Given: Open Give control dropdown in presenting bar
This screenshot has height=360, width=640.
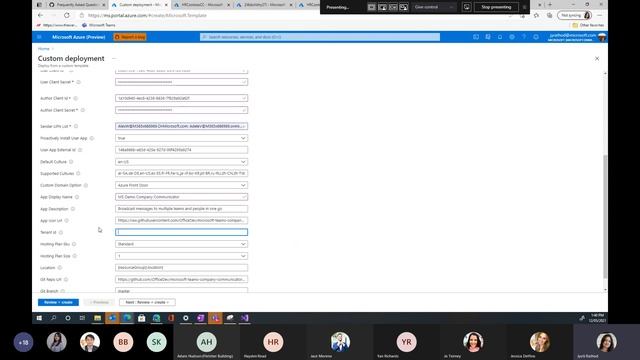Looking at the screenshot, I should [434, 7].
